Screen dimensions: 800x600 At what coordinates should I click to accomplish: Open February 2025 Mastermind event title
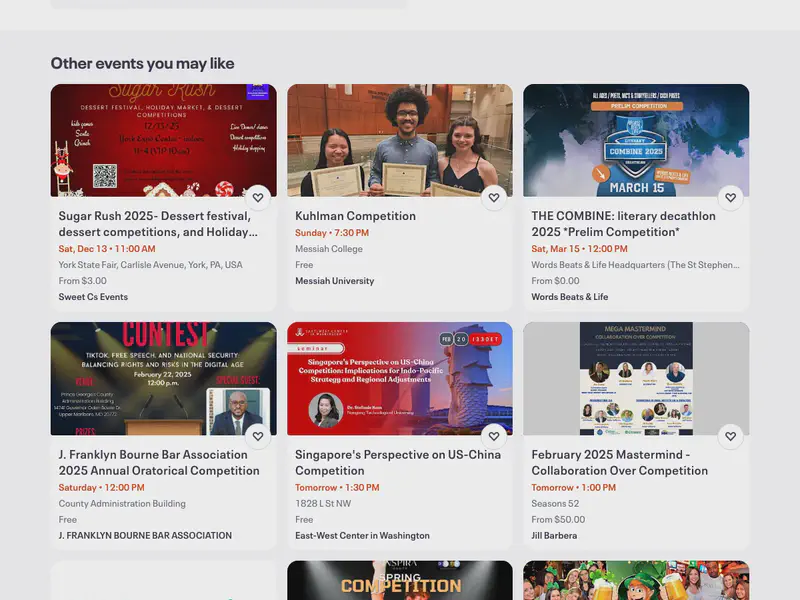click(620, 462)
